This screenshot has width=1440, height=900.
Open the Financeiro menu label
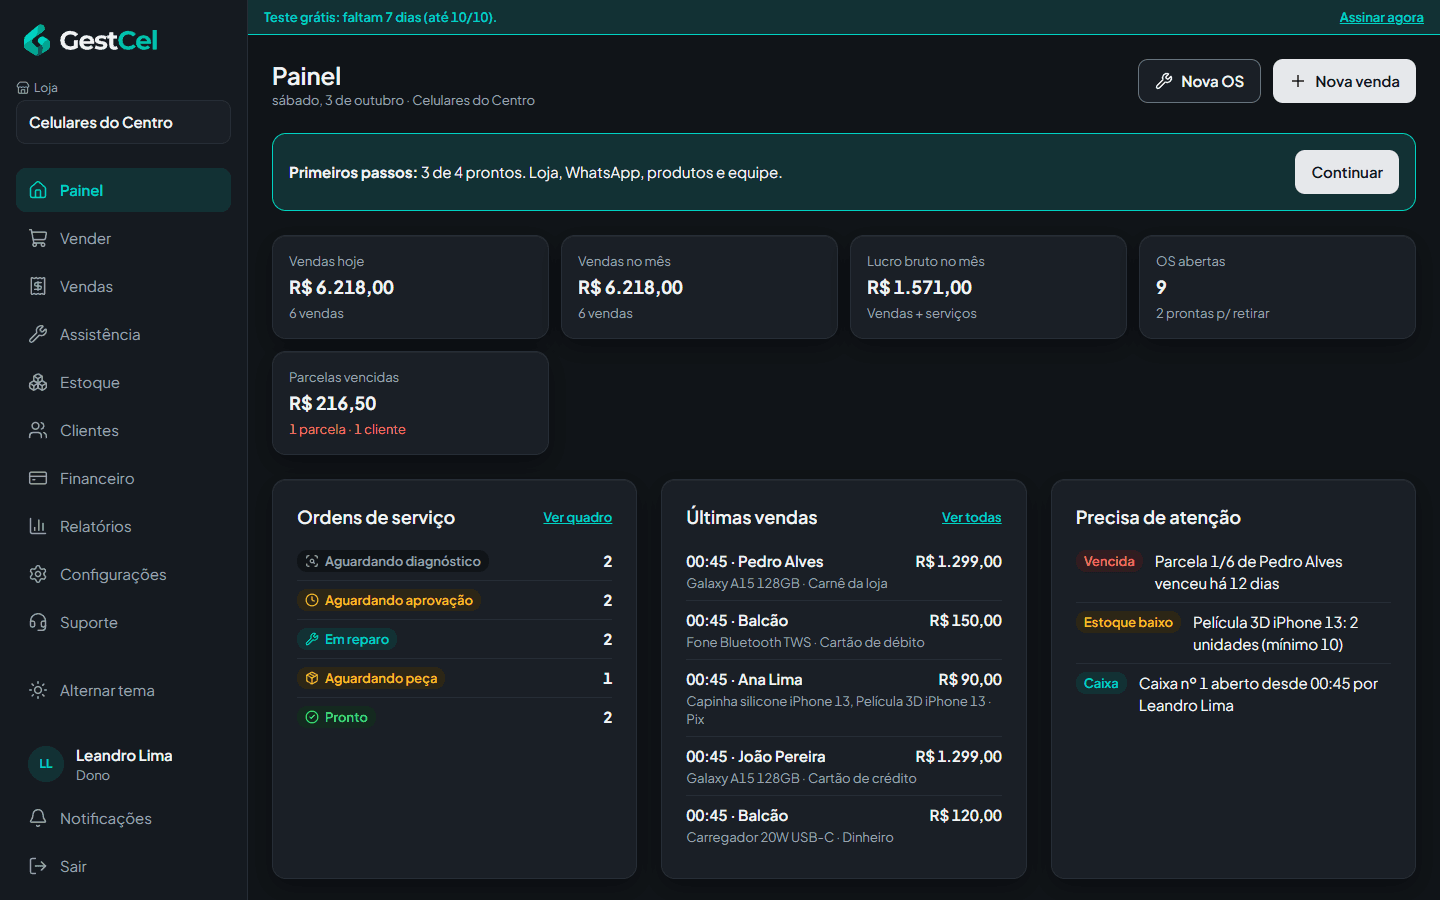[x=97, y=478]
